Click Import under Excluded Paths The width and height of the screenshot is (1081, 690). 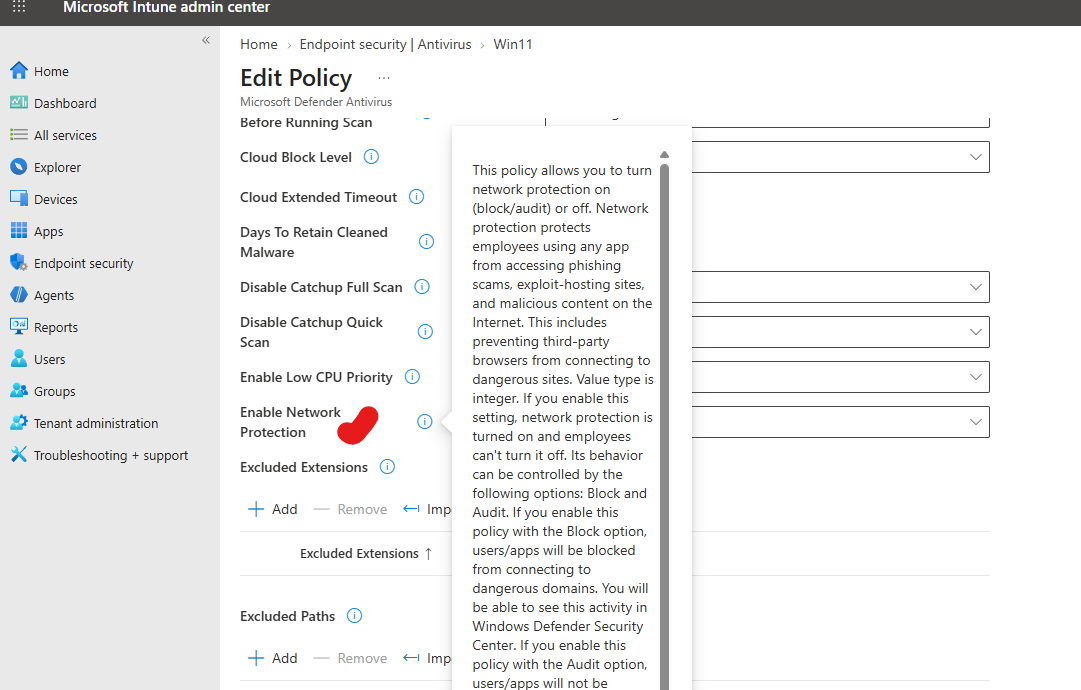(x=427, y=658)
